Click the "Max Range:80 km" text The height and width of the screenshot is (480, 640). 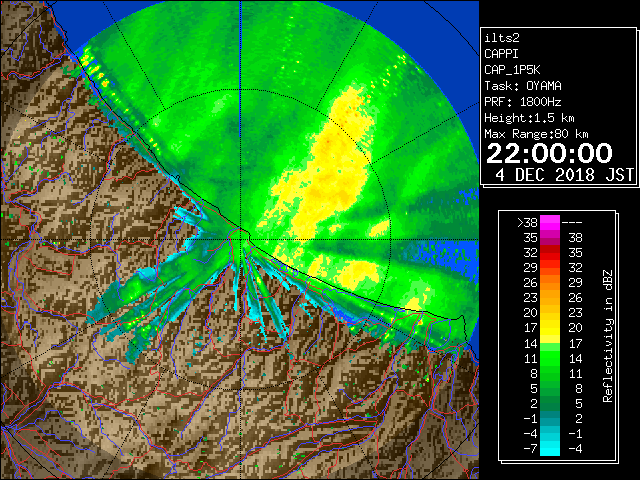[536, 134]
